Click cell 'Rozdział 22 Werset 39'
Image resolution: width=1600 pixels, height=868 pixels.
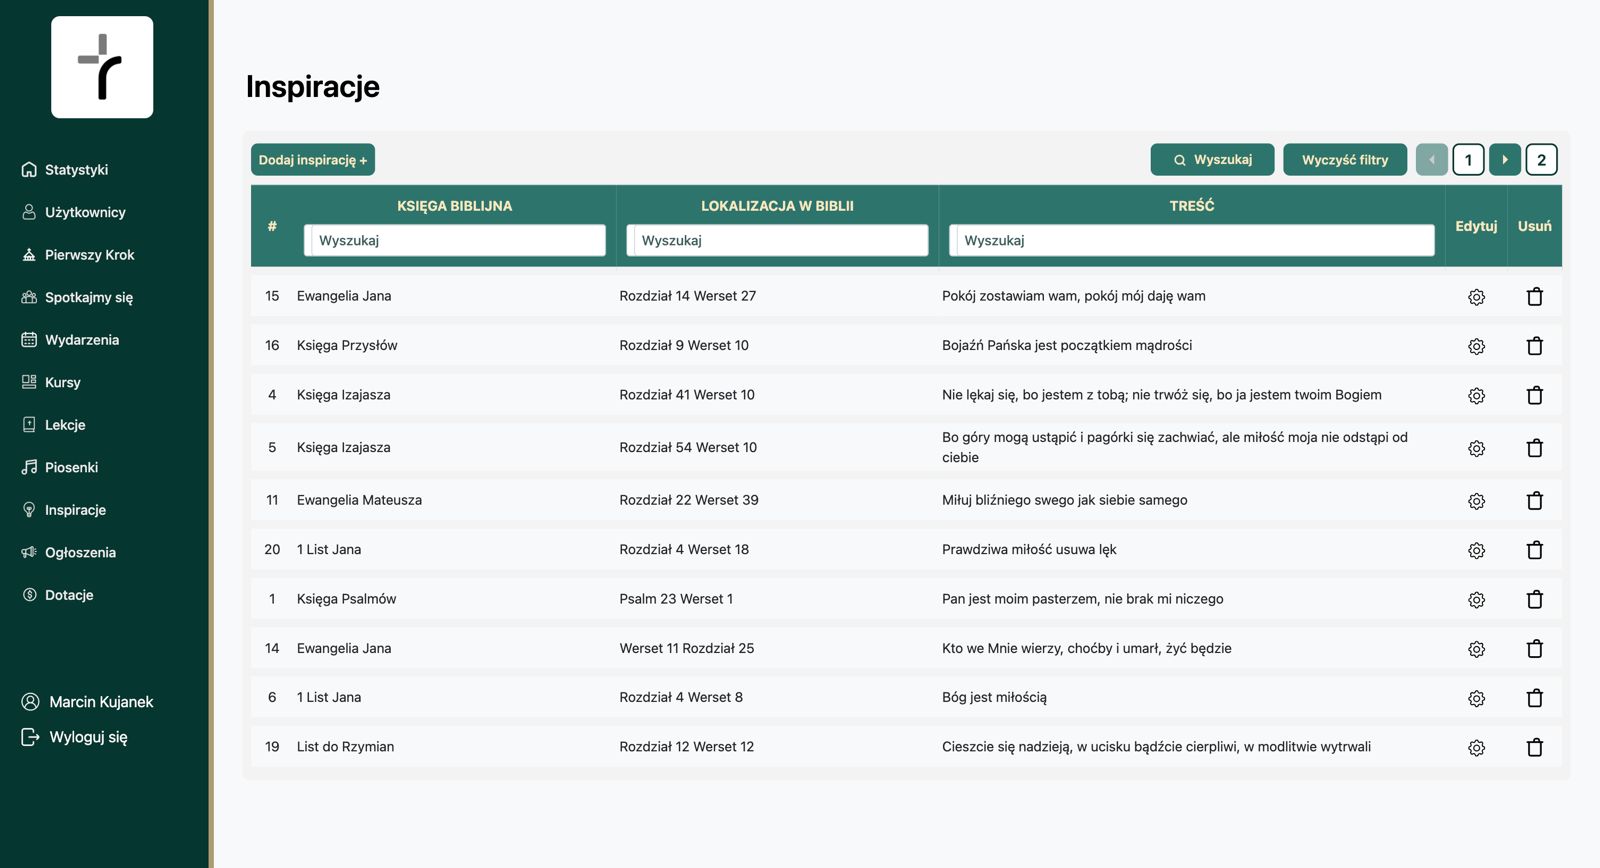tap(689, 500)
